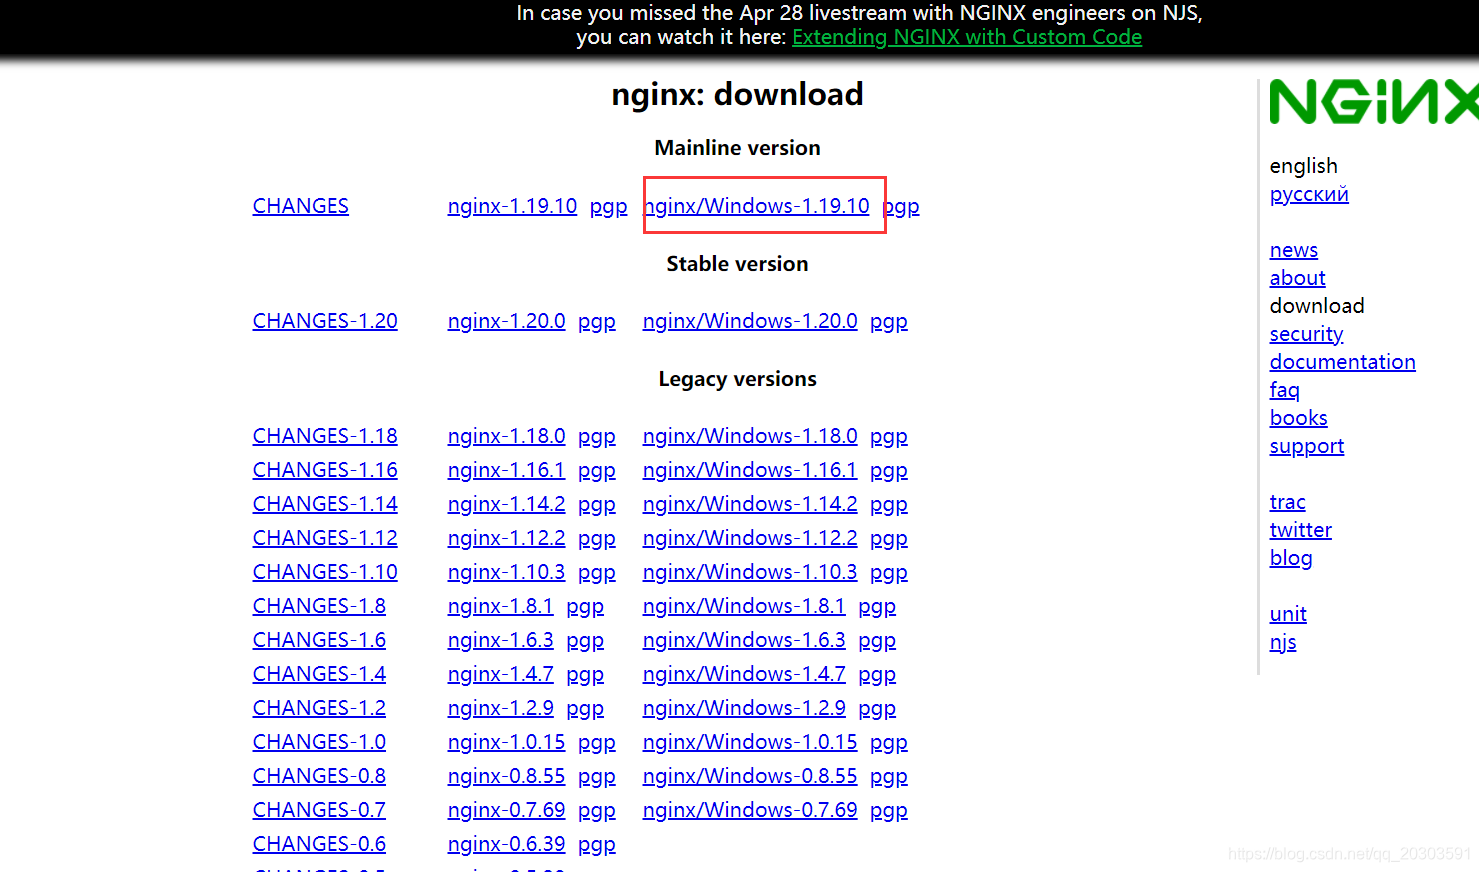Screen dimensions: 1479x872
Task: Click the NGINX logo
Action: [x=1374, y=102]
